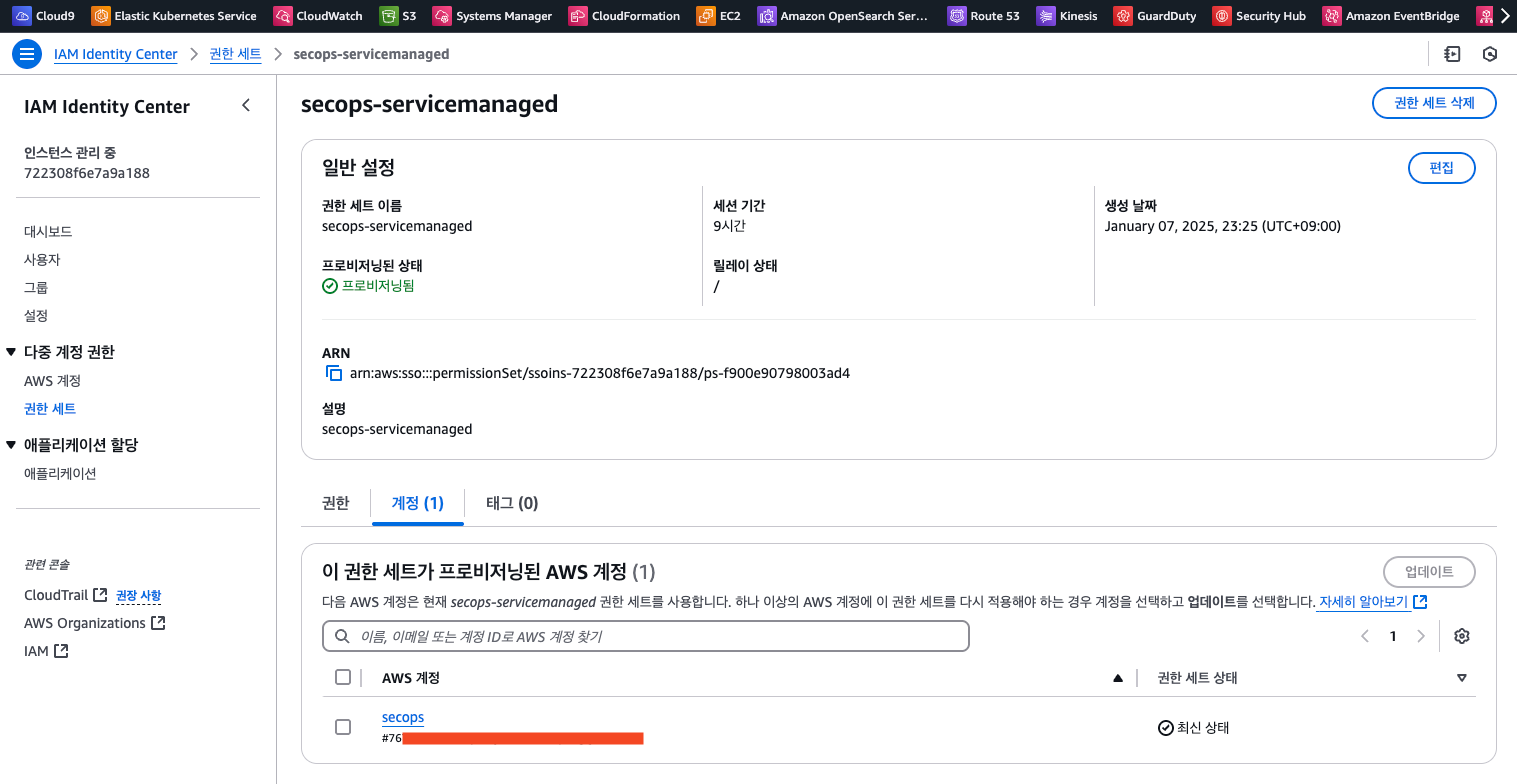Open the side panel icon in header
The image size is (1517, 784).
pyautogui.click(x=1452, y=54)
